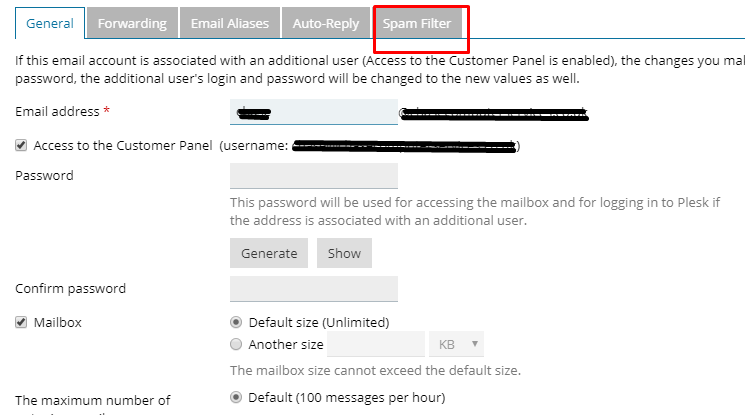Switch to the Forwarding tab
745x415 pixels.
click(132, 23)
